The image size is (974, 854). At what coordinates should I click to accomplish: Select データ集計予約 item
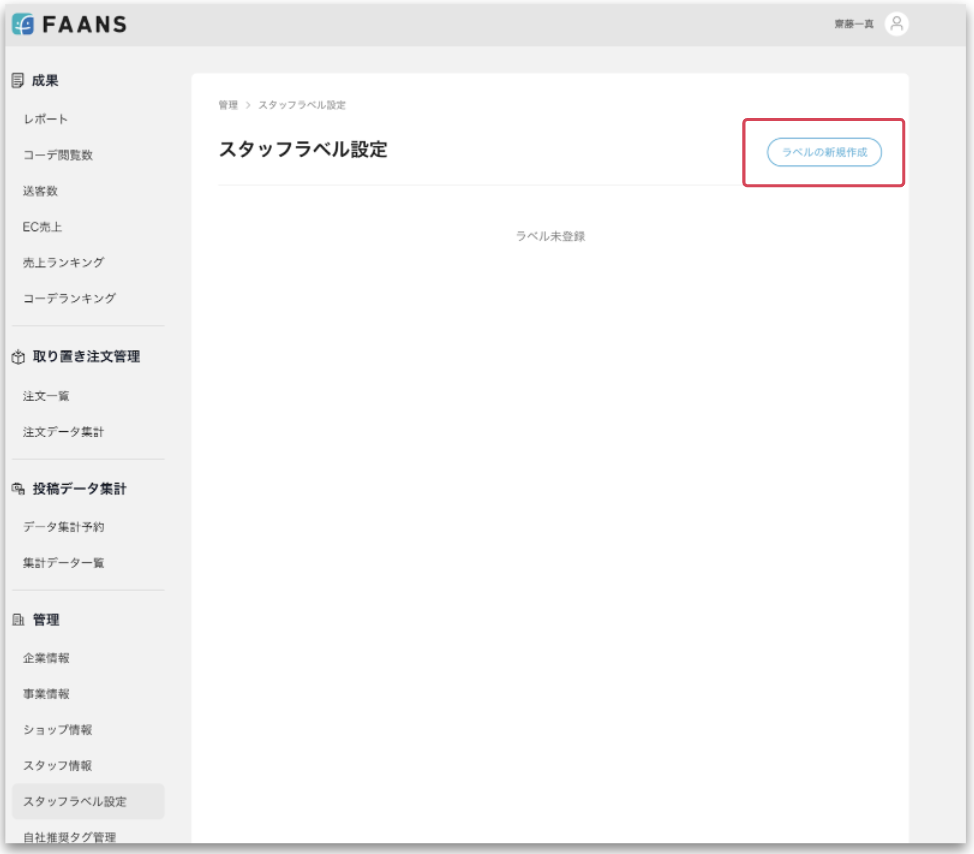[64, 527]
